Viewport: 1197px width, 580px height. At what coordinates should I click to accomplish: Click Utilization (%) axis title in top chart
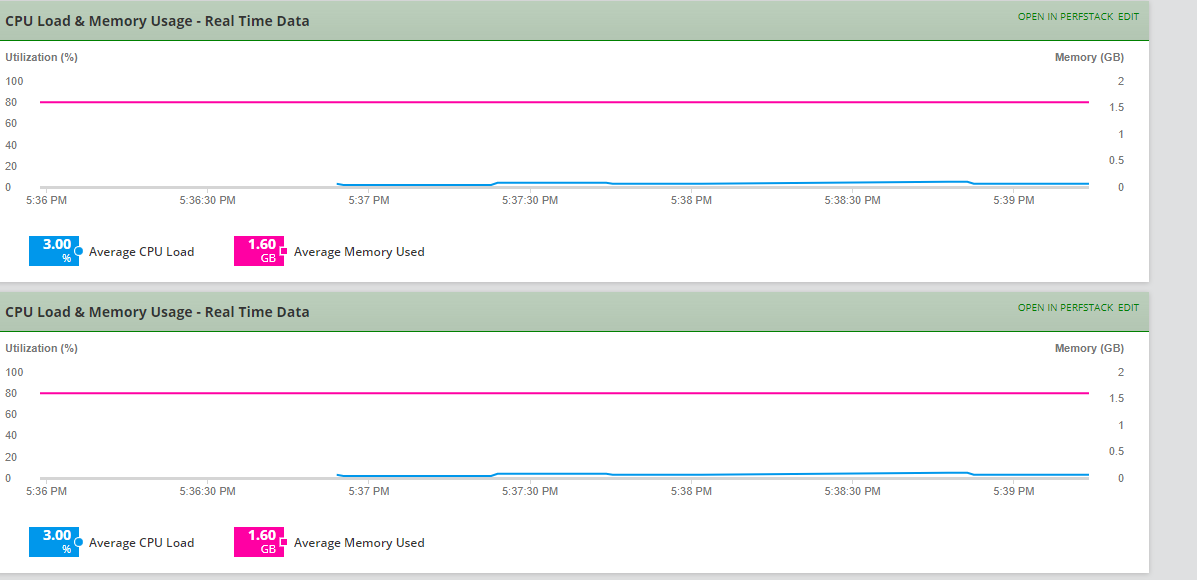(x=41, y=56)
